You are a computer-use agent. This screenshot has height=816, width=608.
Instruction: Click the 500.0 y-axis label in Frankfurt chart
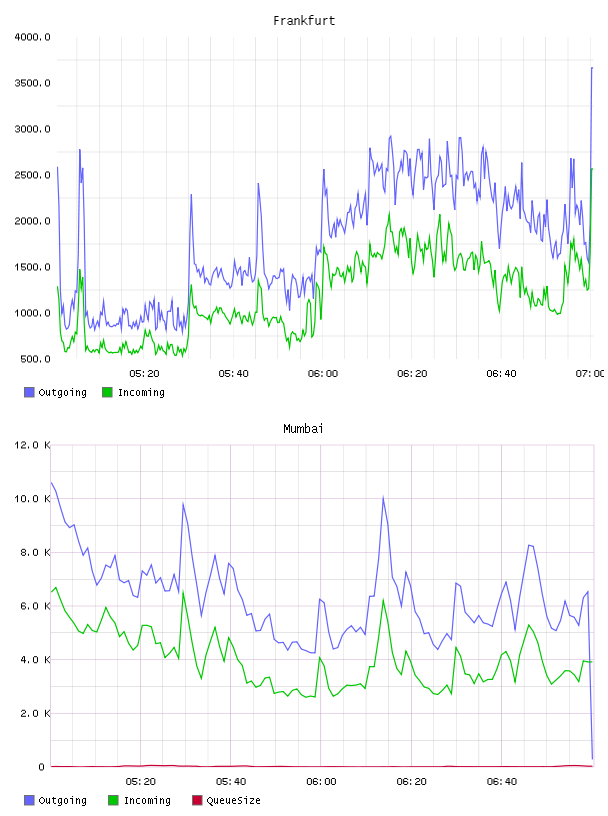35,359
